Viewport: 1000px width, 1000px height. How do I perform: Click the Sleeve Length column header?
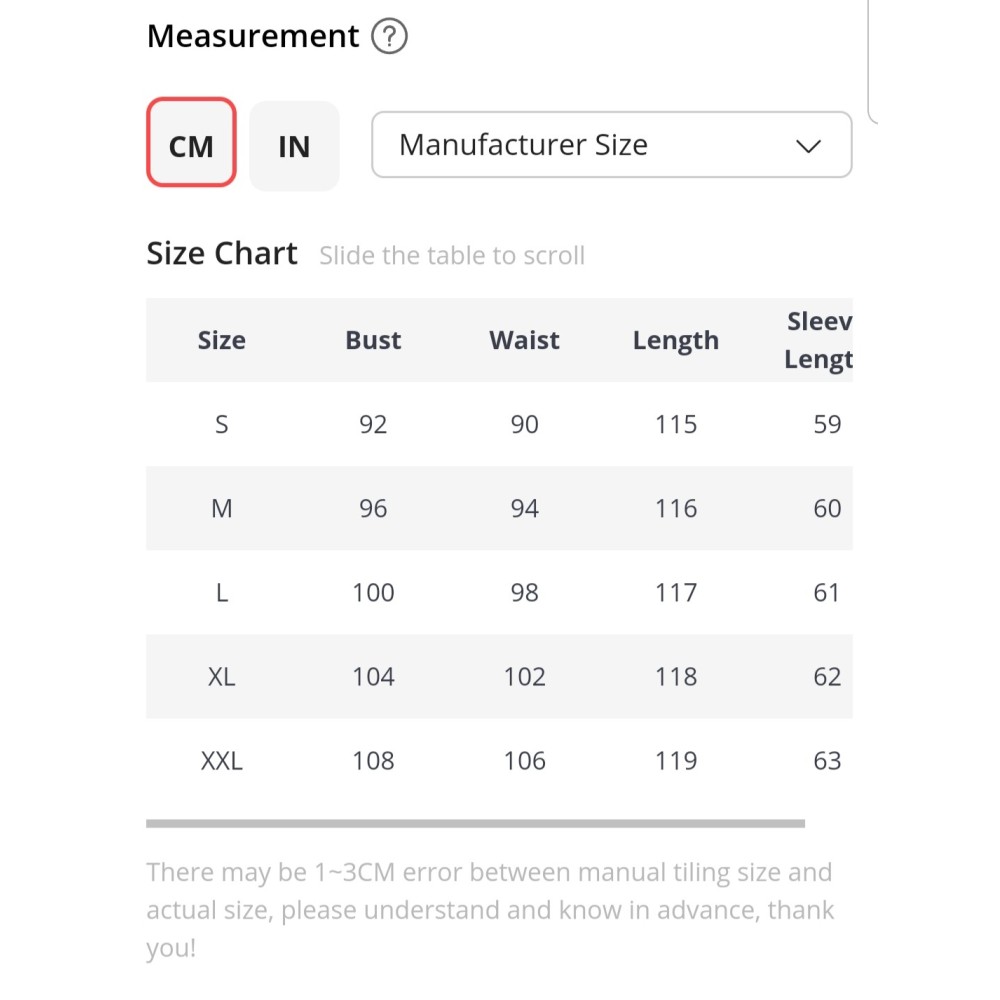point(819,340)
